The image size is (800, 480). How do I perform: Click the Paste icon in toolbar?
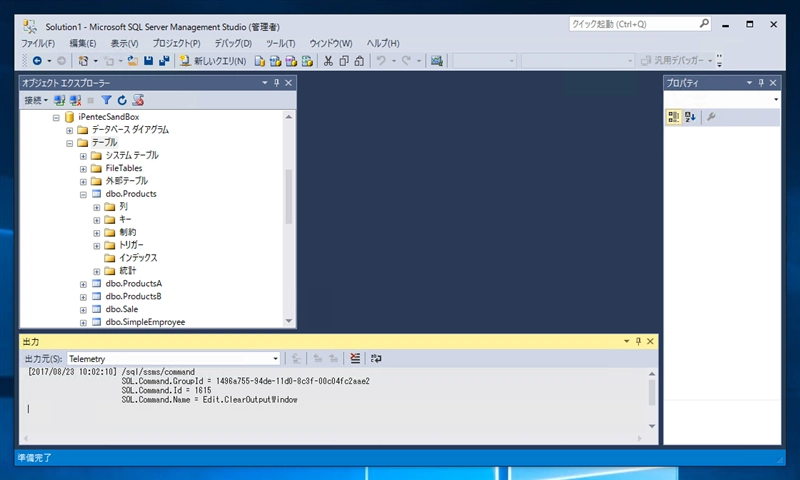pos(359,61)
